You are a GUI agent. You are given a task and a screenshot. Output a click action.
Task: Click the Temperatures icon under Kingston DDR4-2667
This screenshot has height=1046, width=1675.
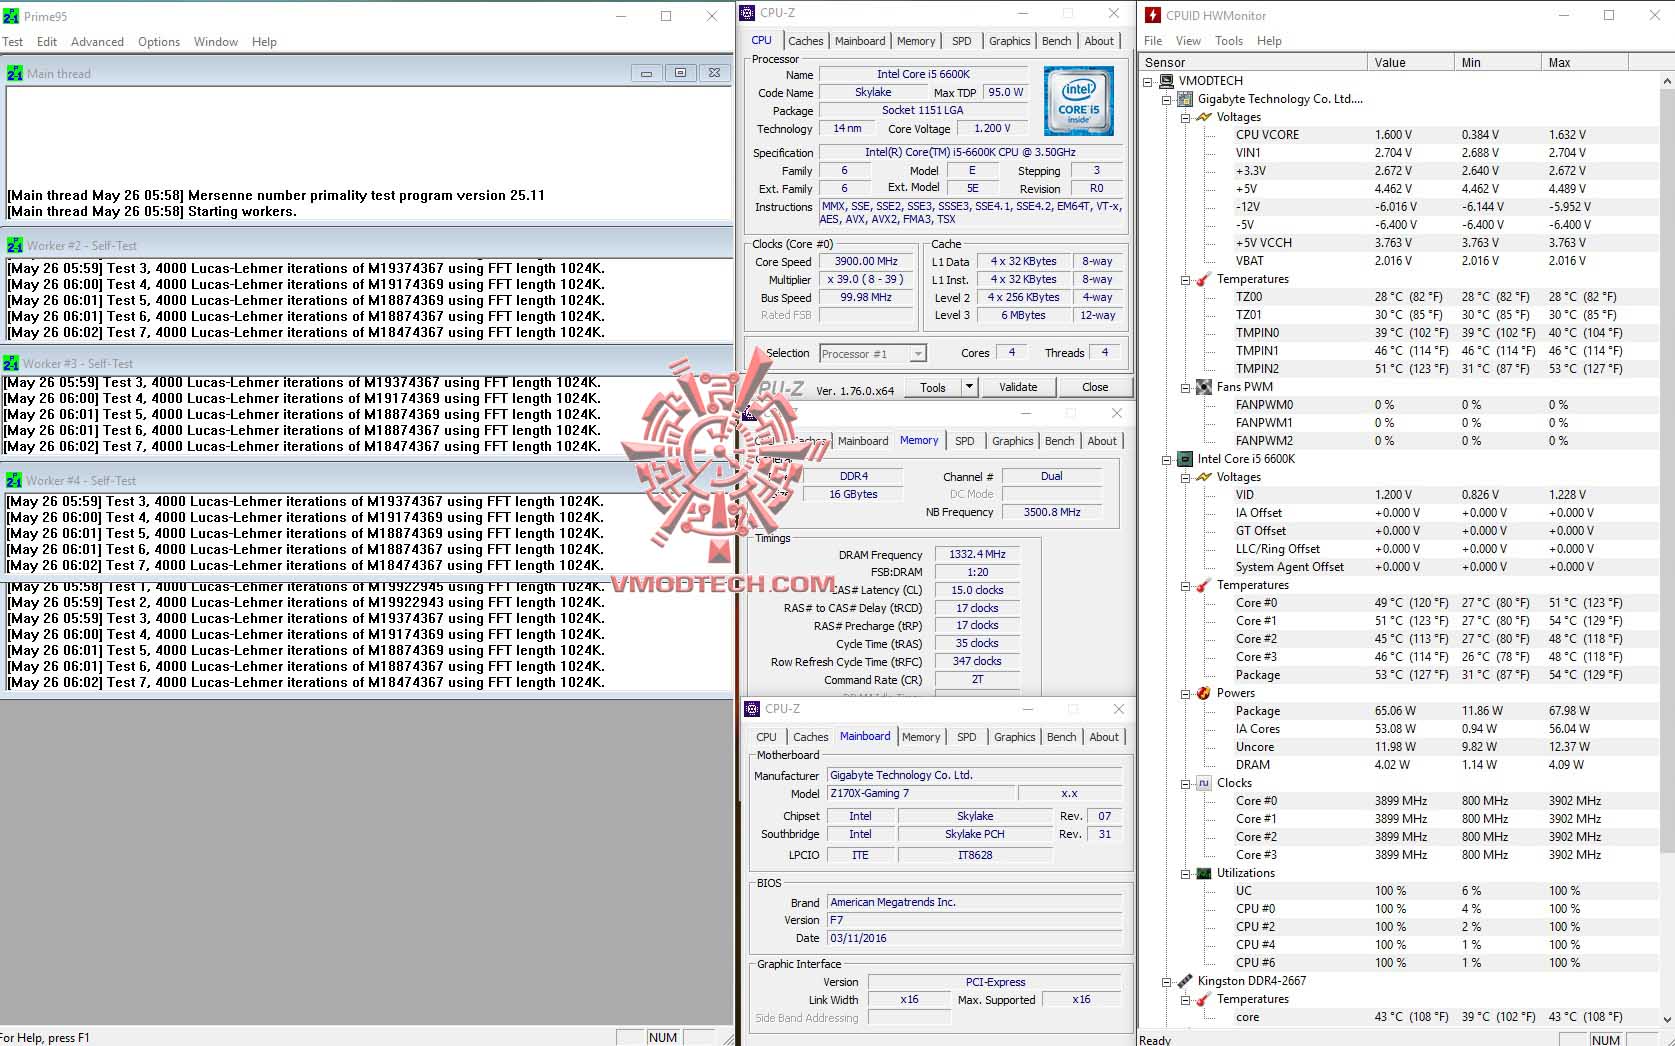pyautogui.click(x=1204, y=999)
